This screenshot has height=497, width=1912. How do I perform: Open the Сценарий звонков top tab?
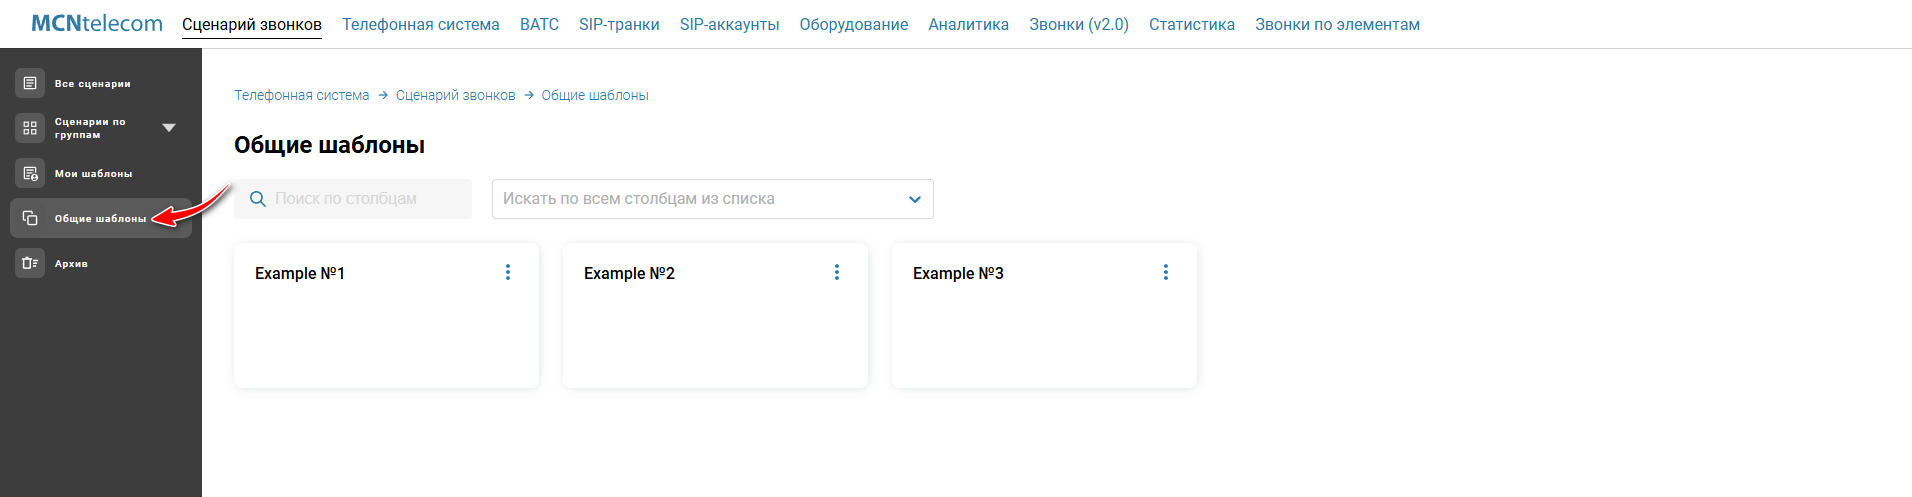pyautogui.click(x=252, y=24)
